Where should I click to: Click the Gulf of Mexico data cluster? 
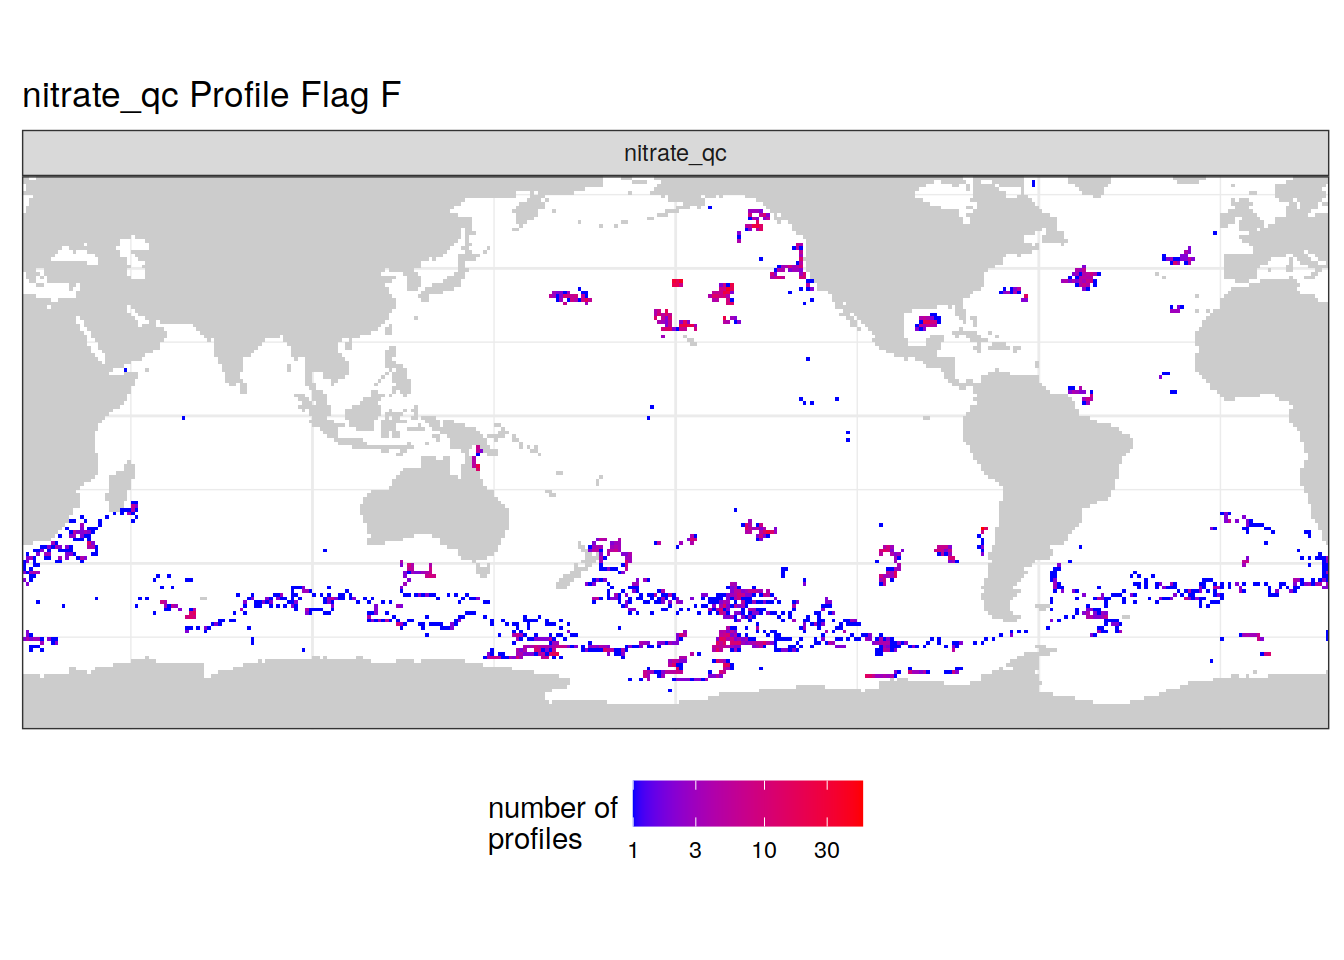928,321
